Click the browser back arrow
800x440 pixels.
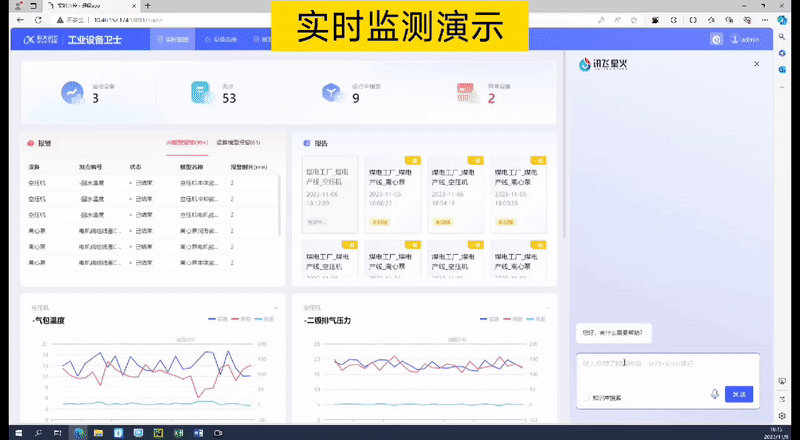pyautogui.click(x=20, y=20)
